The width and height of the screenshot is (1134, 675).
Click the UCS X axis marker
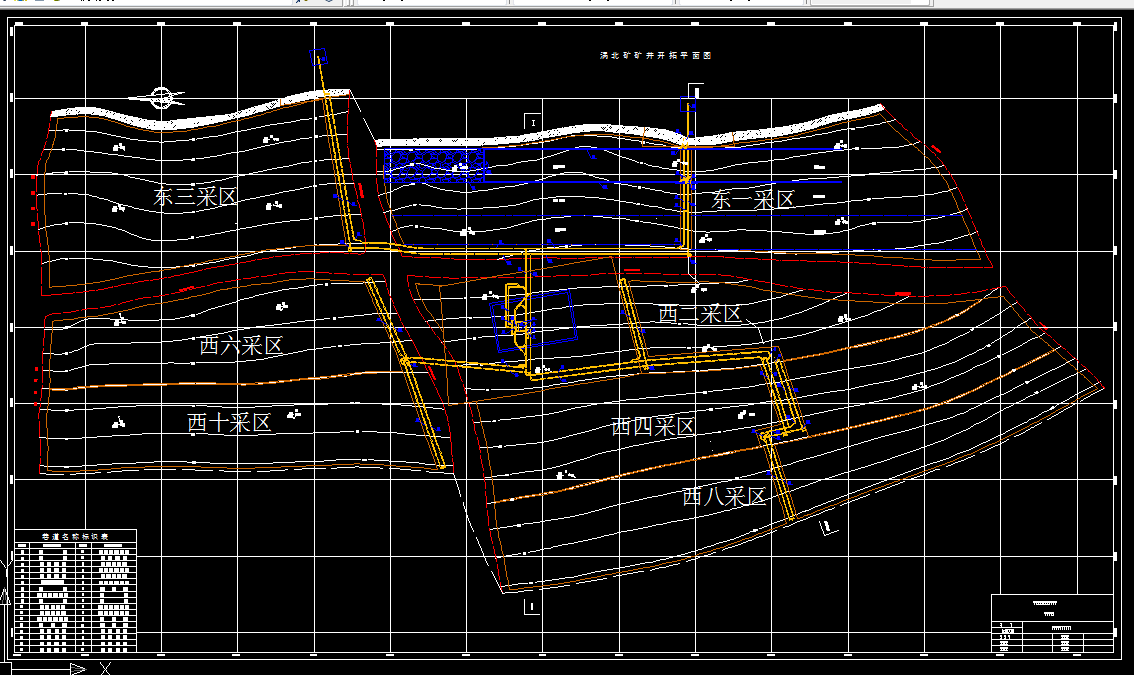point(106,668)
